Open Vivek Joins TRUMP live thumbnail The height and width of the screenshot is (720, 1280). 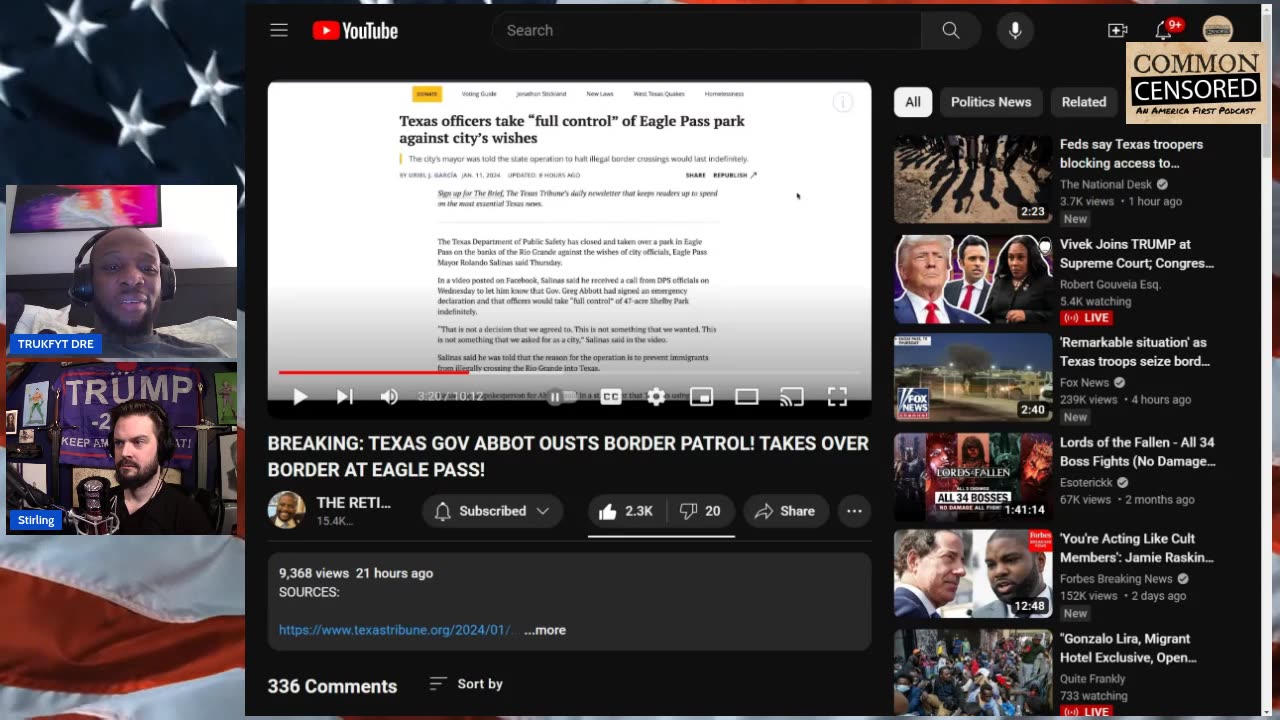(973, 280)
